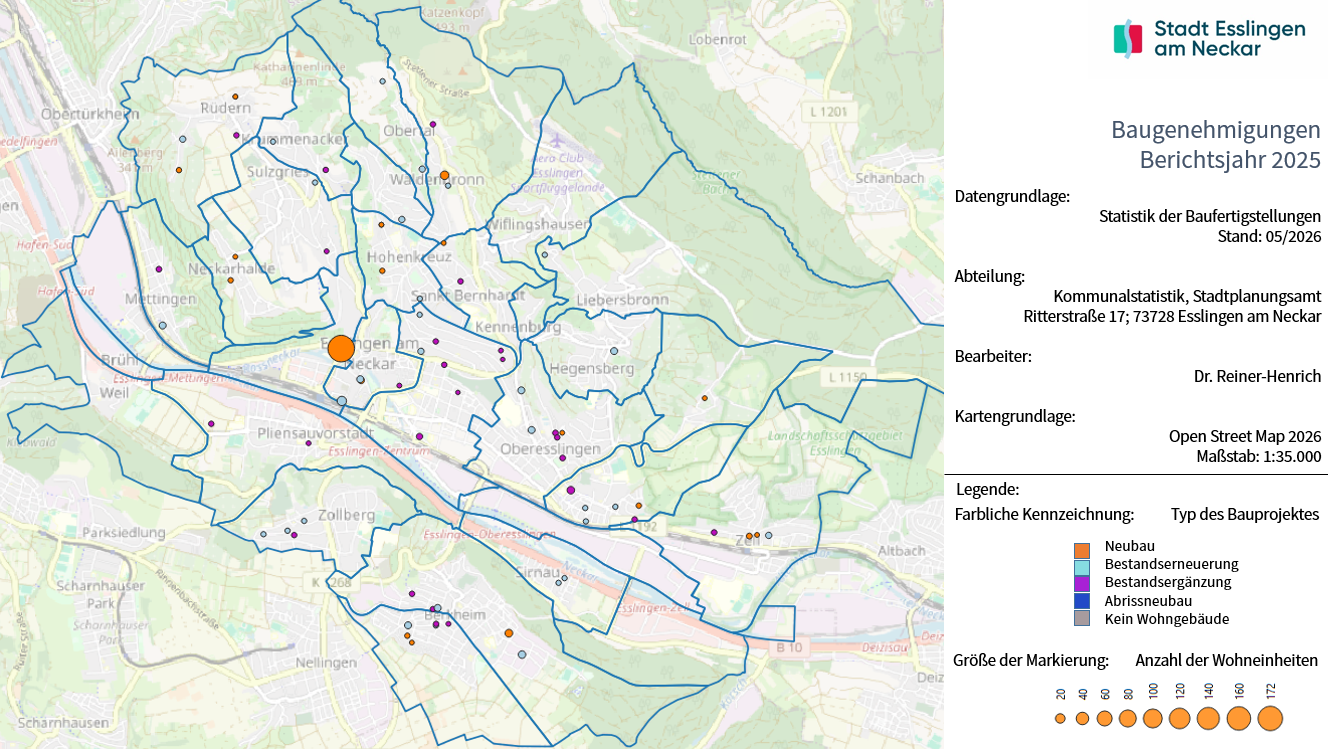
Task: Click the Stadt Esslingen am Neckar logo emblem
Action: (1128, 38)
